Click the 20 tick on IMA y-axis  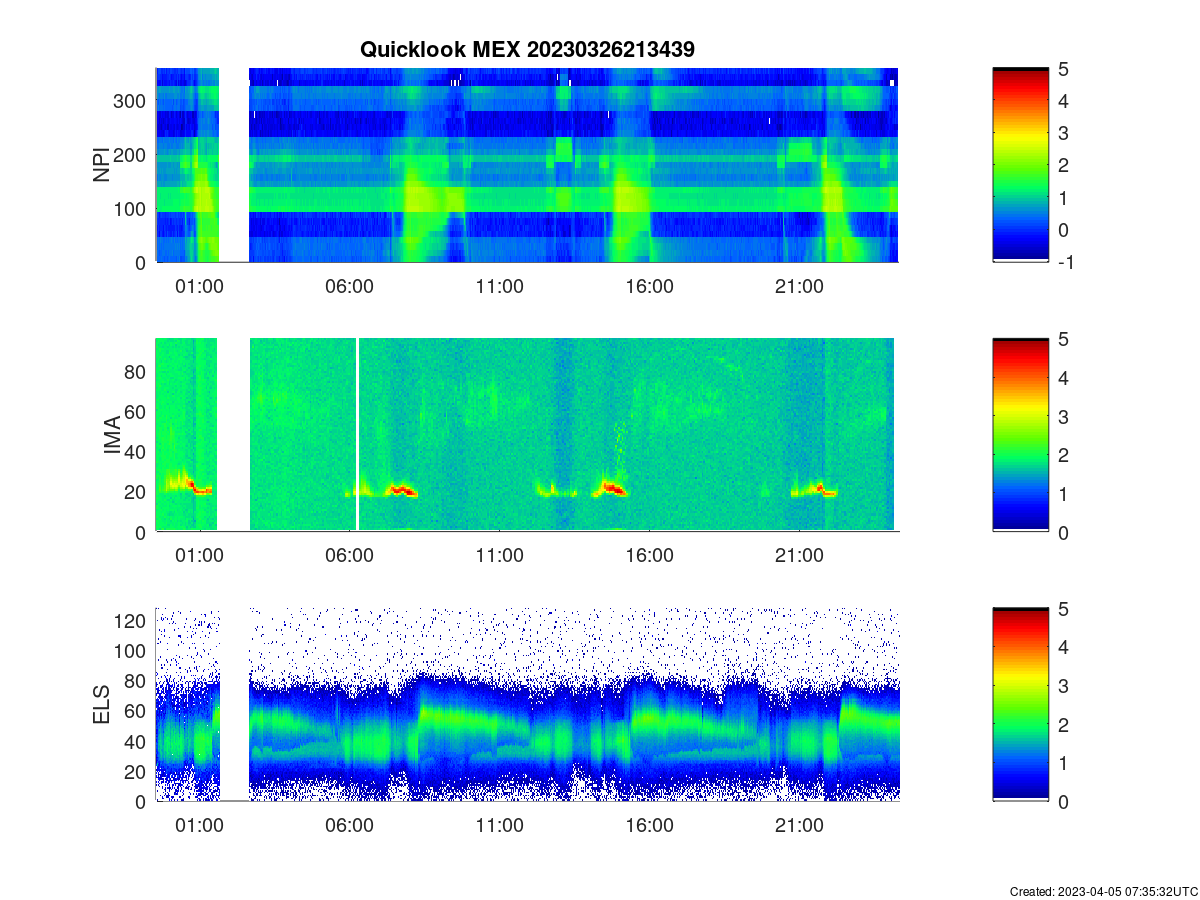137,492
